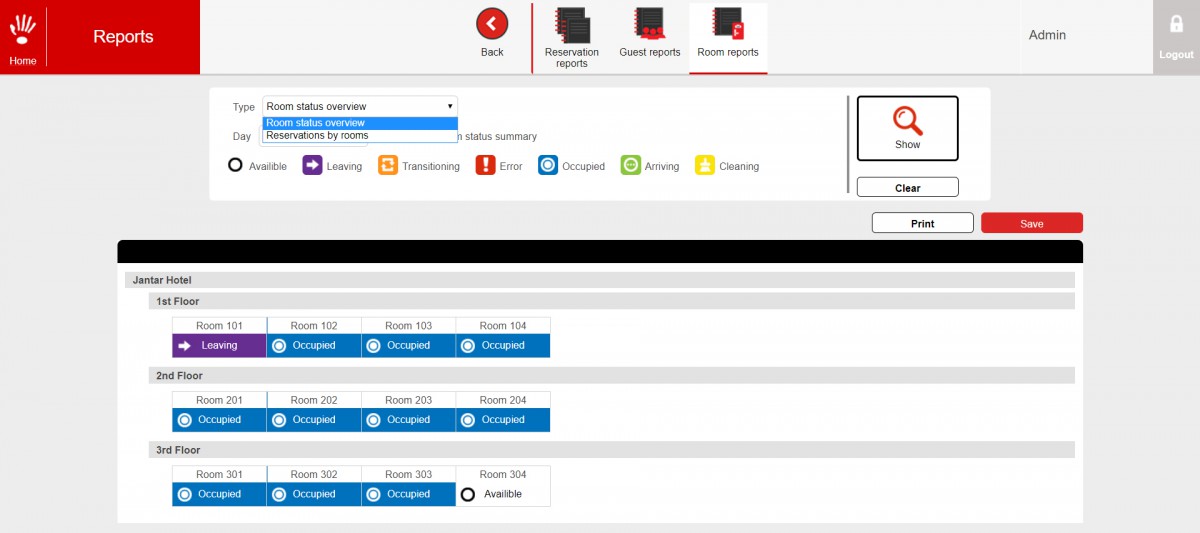This screenshot has width=1200, height=533.
Task: Click the Availible legend circle icon
Action: tap(235, 165)
